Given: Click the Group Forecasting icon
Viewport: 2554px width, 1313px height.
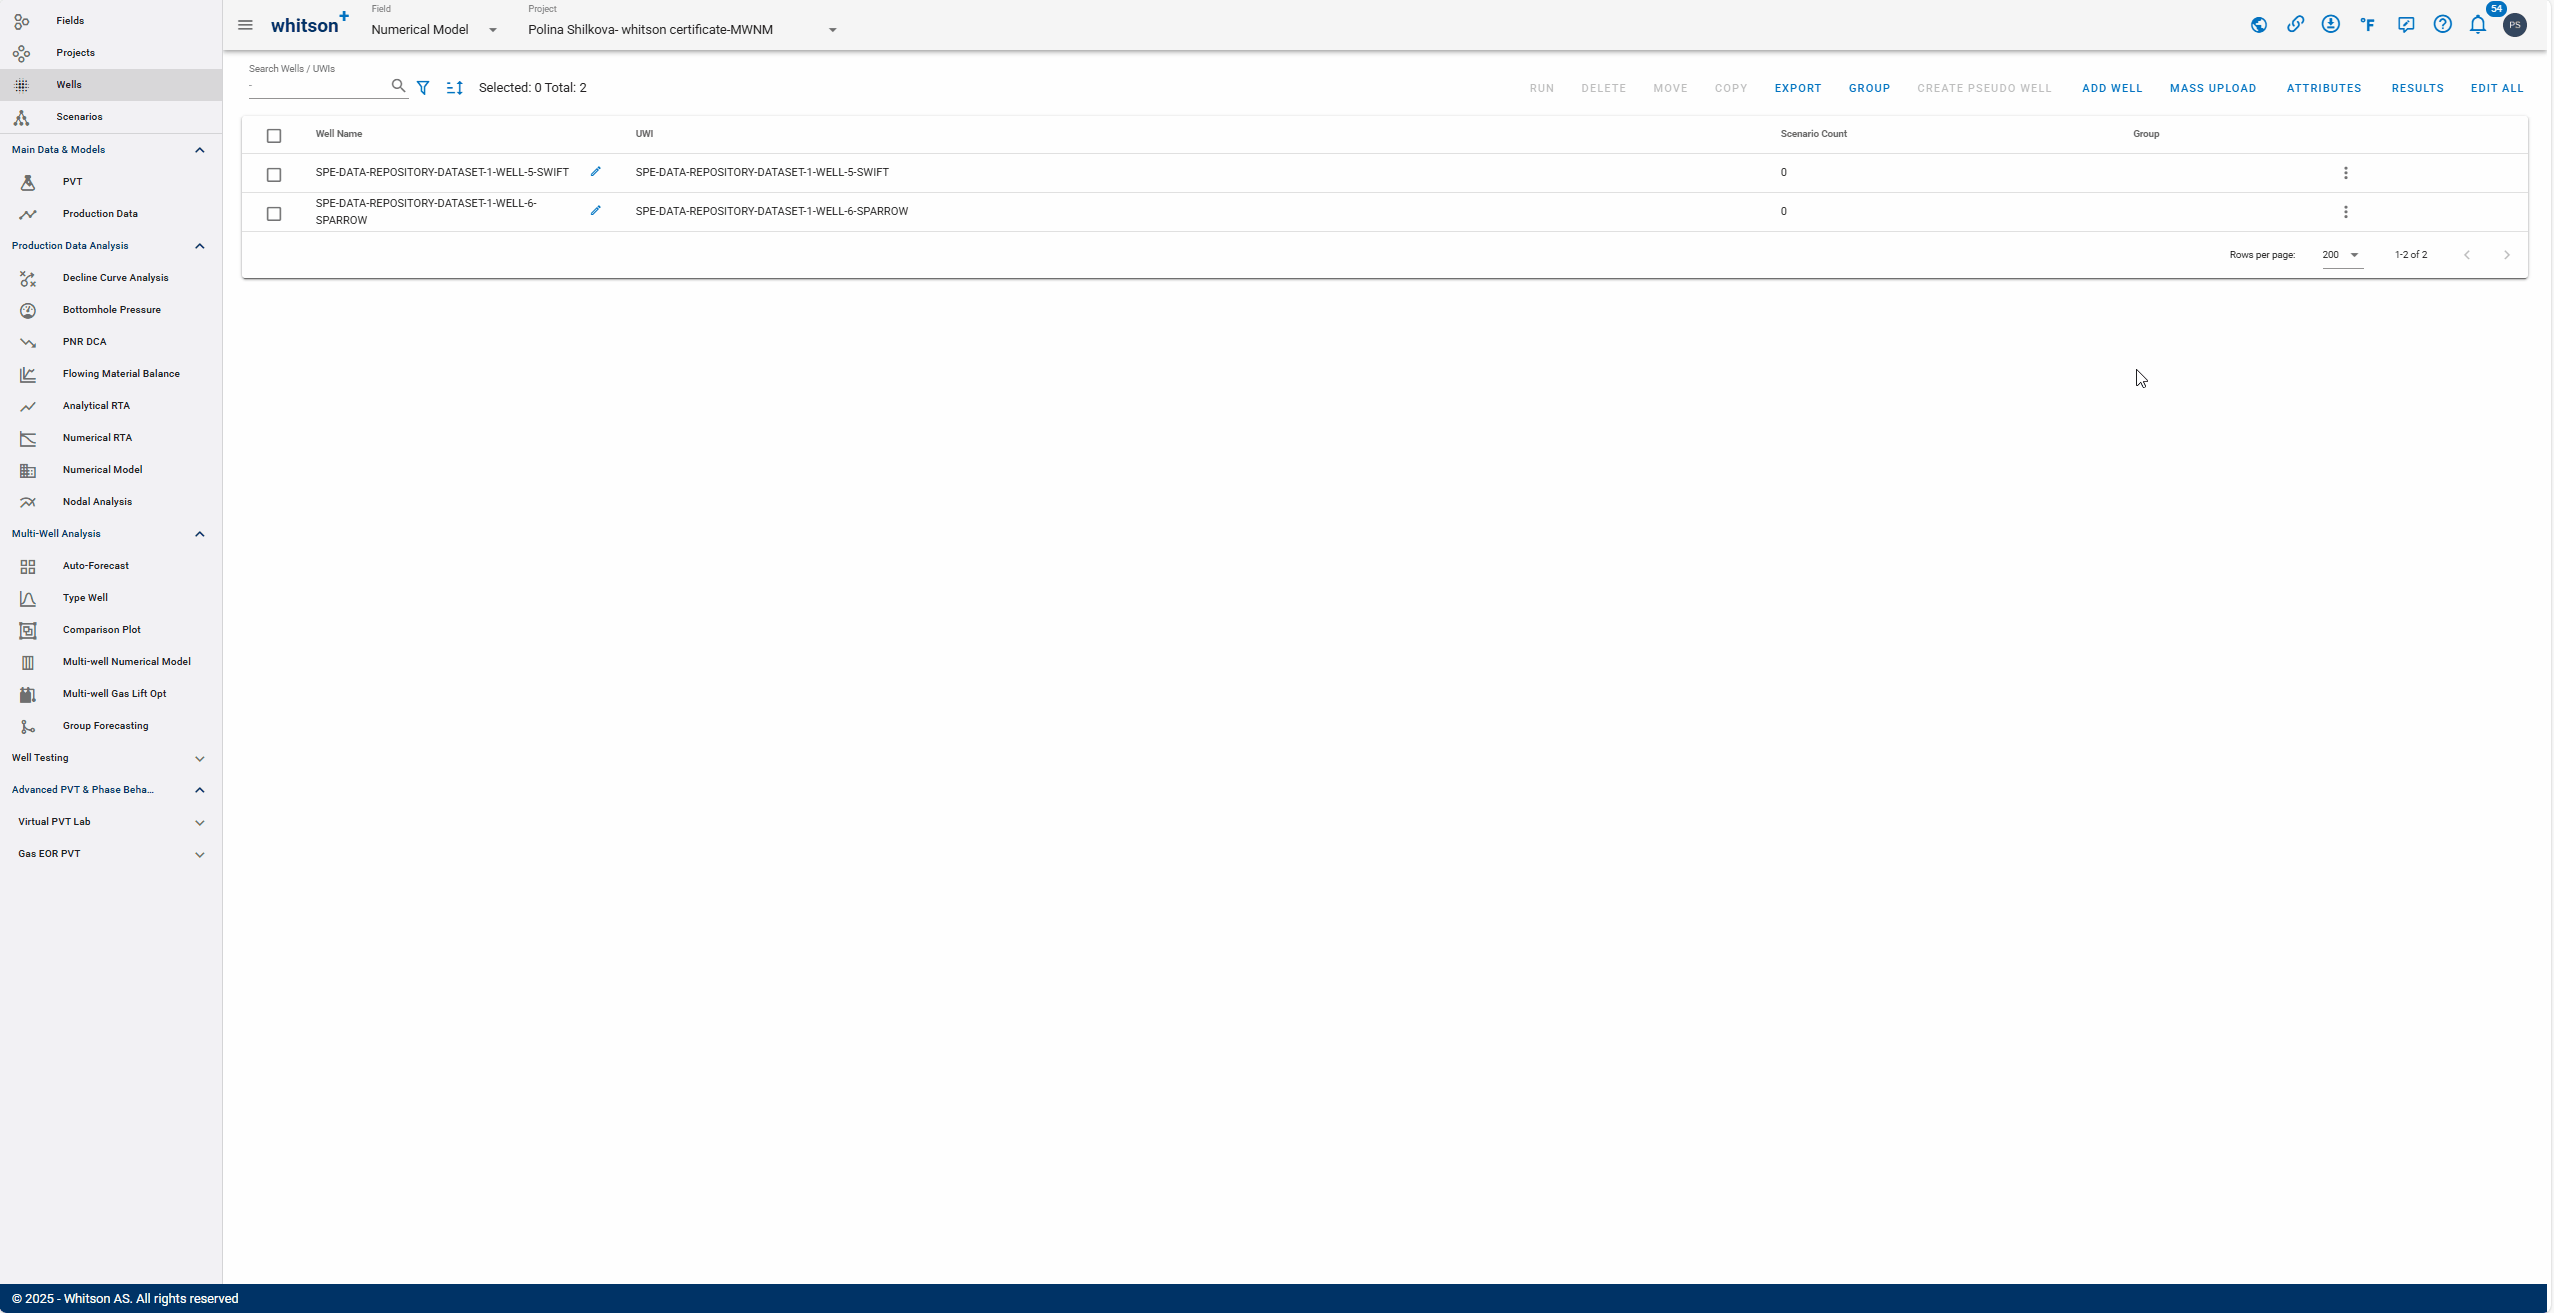Looking at the screenshot, I should click(x=28, y=726).
